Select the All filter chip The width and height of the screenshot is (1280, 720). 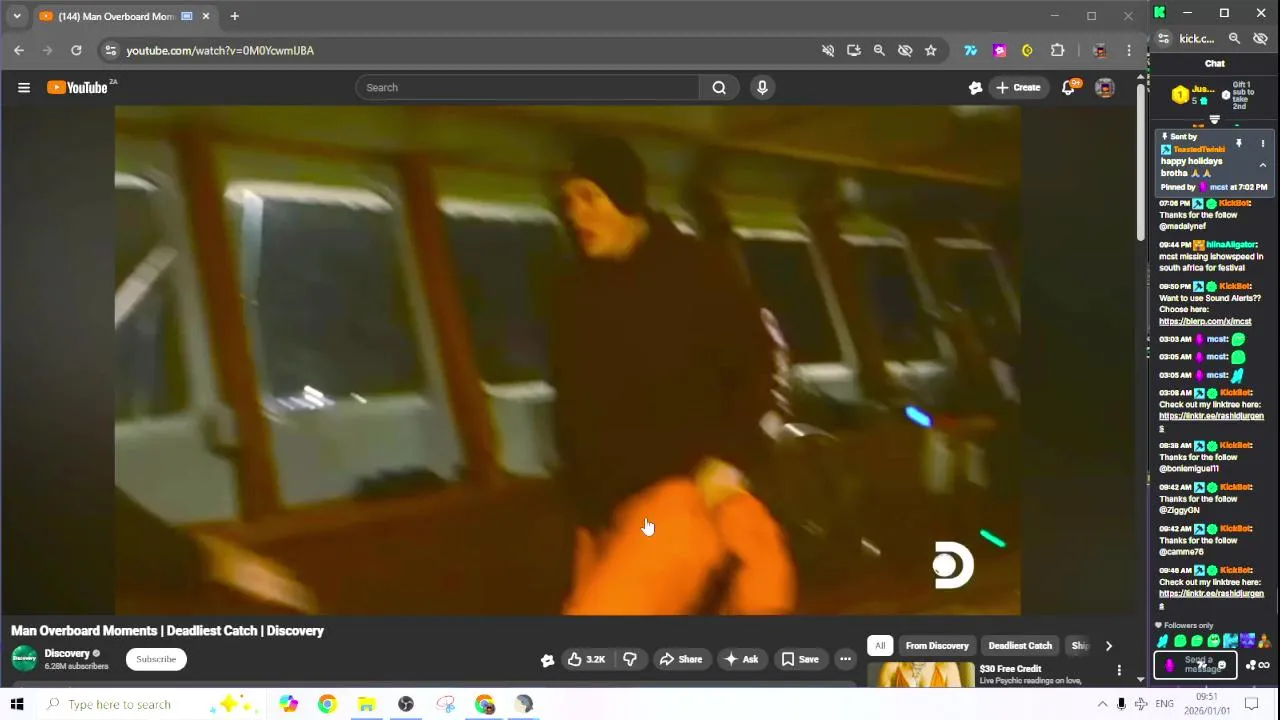[880, 646]
